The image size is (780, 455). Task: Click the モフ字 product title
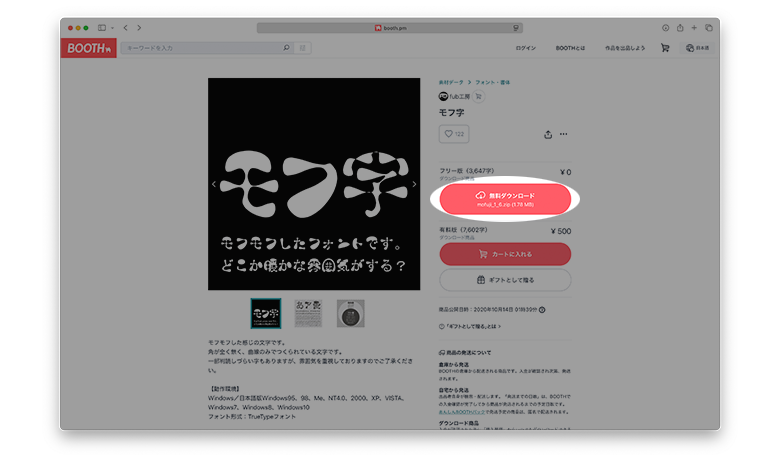coord(451,113)
